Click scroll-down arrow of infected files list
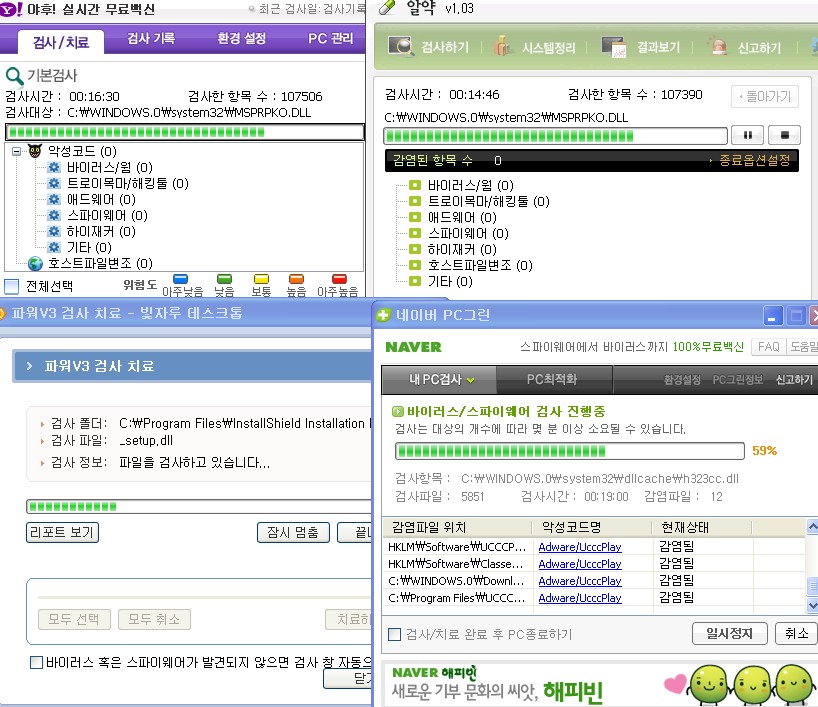 pos(812,605)
